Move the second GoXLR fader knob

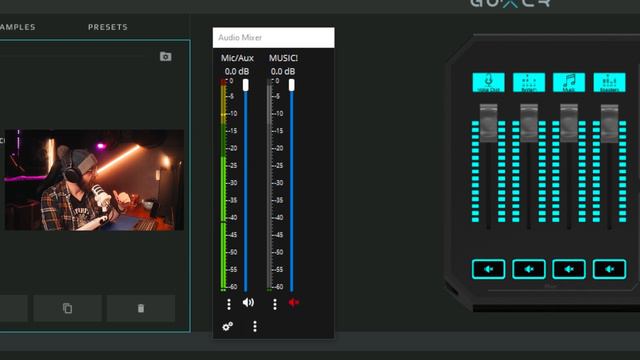coord(529,123)
